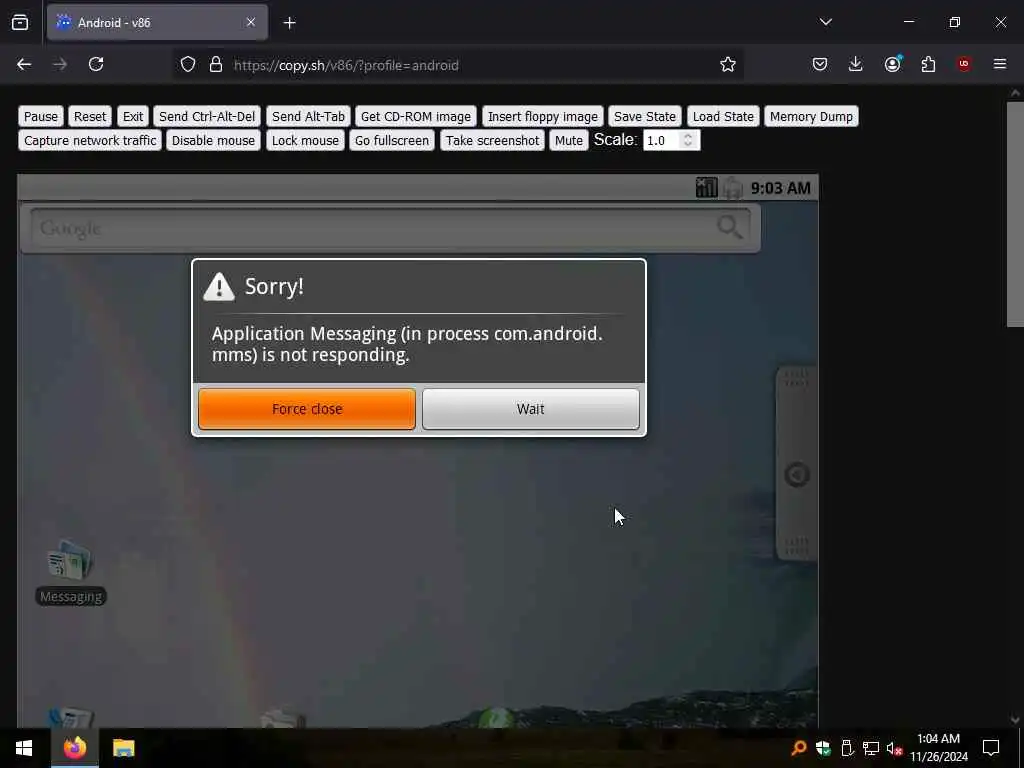Click the Firefox URL address bar
1024x768 pixels.
(x=457, y=65)
